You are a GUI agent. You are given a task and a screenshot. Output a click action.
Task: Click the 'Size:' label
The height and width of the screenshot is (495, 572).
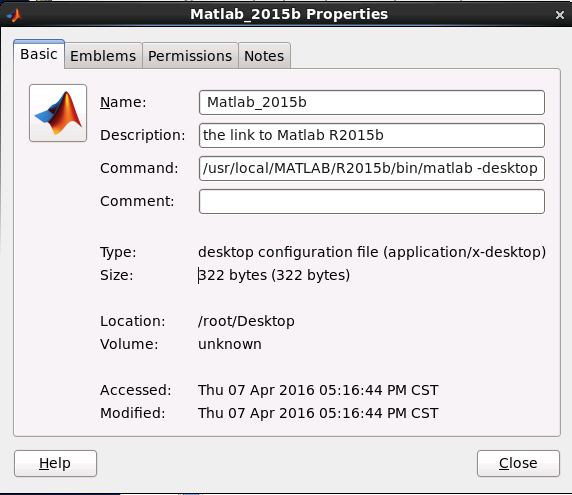(117, 275)
